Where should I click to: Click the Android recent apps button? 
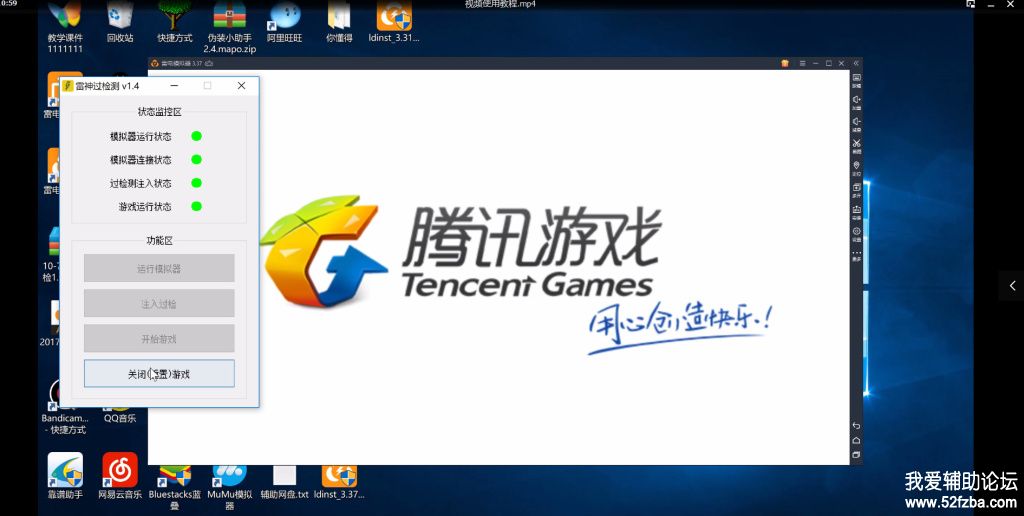click(x=856, y=455)
